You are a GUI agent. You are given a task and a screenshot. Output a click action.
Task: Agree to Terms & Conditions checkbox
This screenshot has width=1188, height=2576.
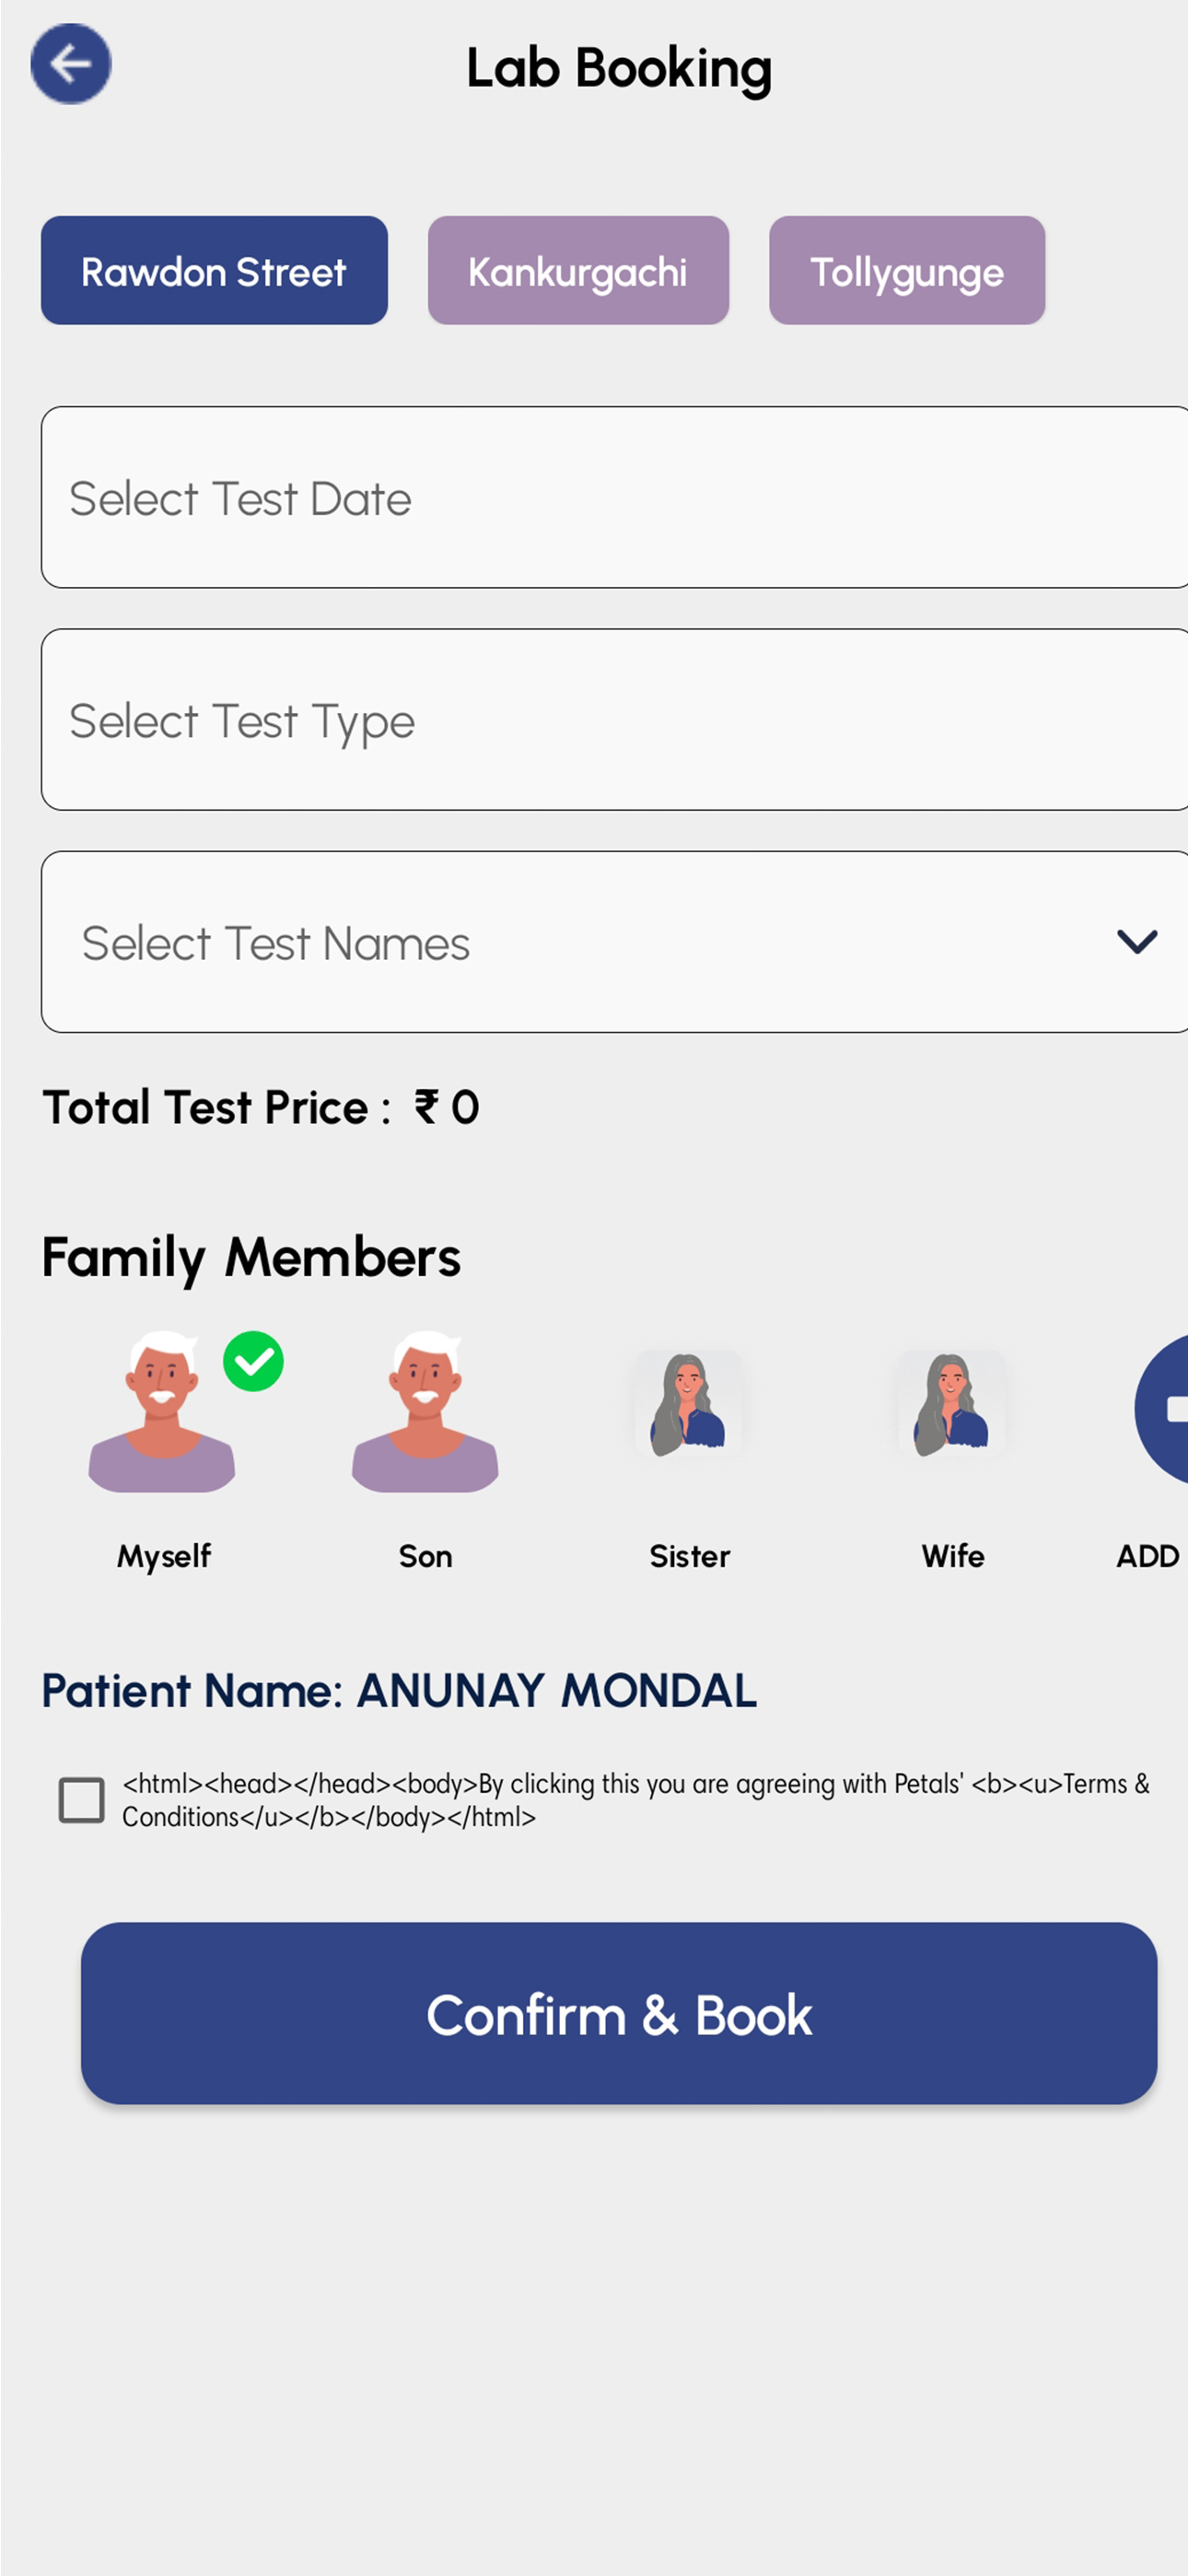[82, 1800]
